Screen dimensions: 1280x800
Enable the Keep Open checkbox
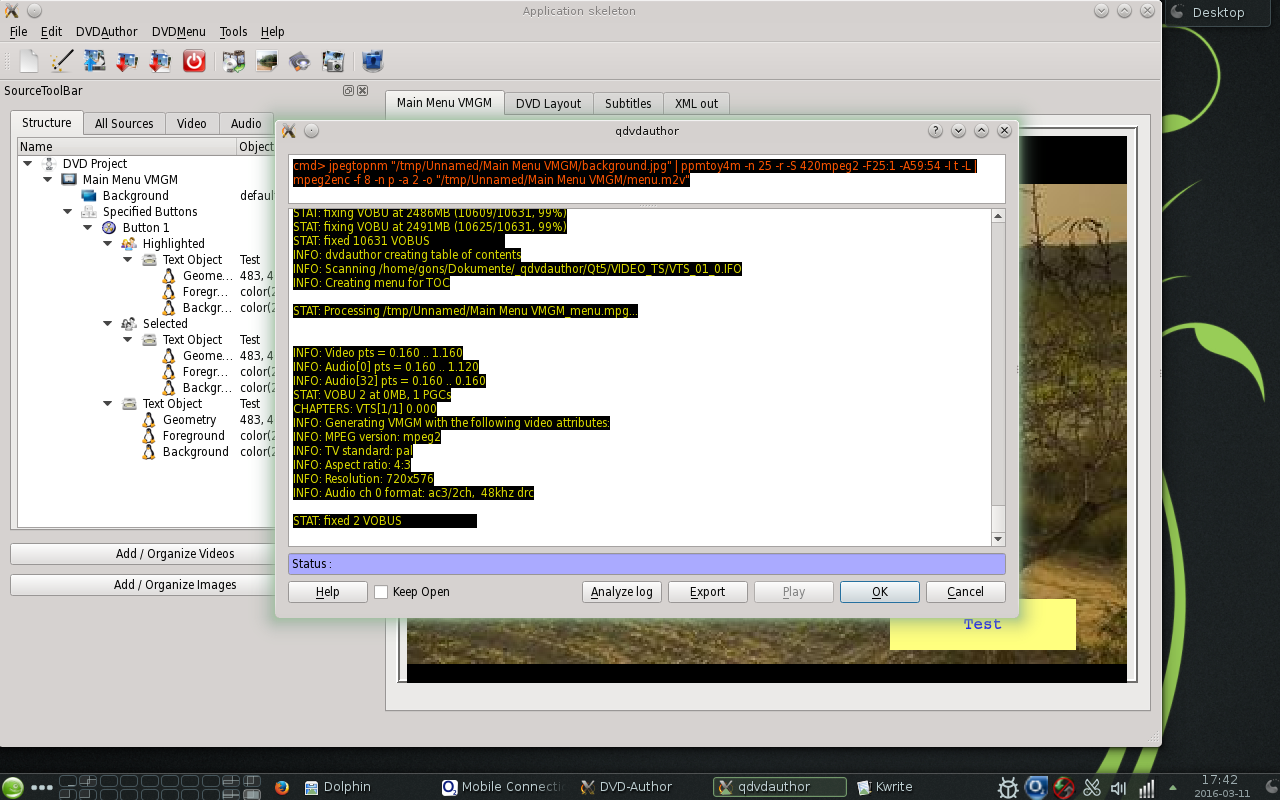[381, 591]
